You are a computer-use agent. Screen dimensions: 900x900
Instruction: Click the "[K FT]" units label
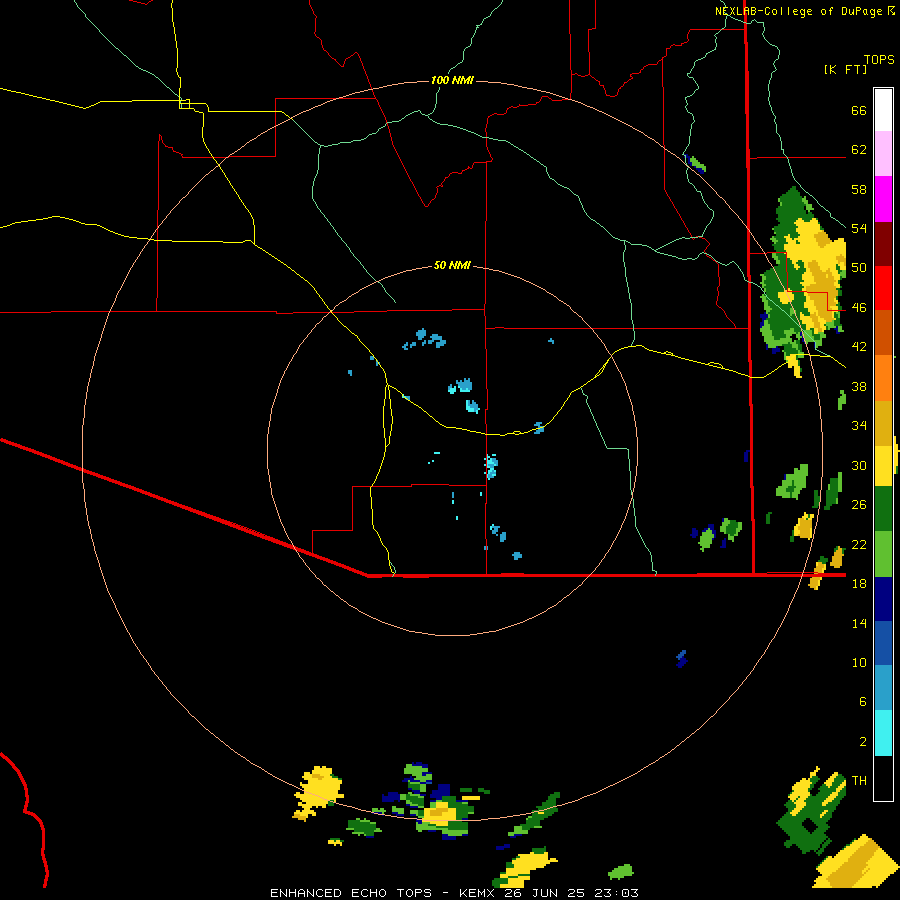[x=845, y=69]
